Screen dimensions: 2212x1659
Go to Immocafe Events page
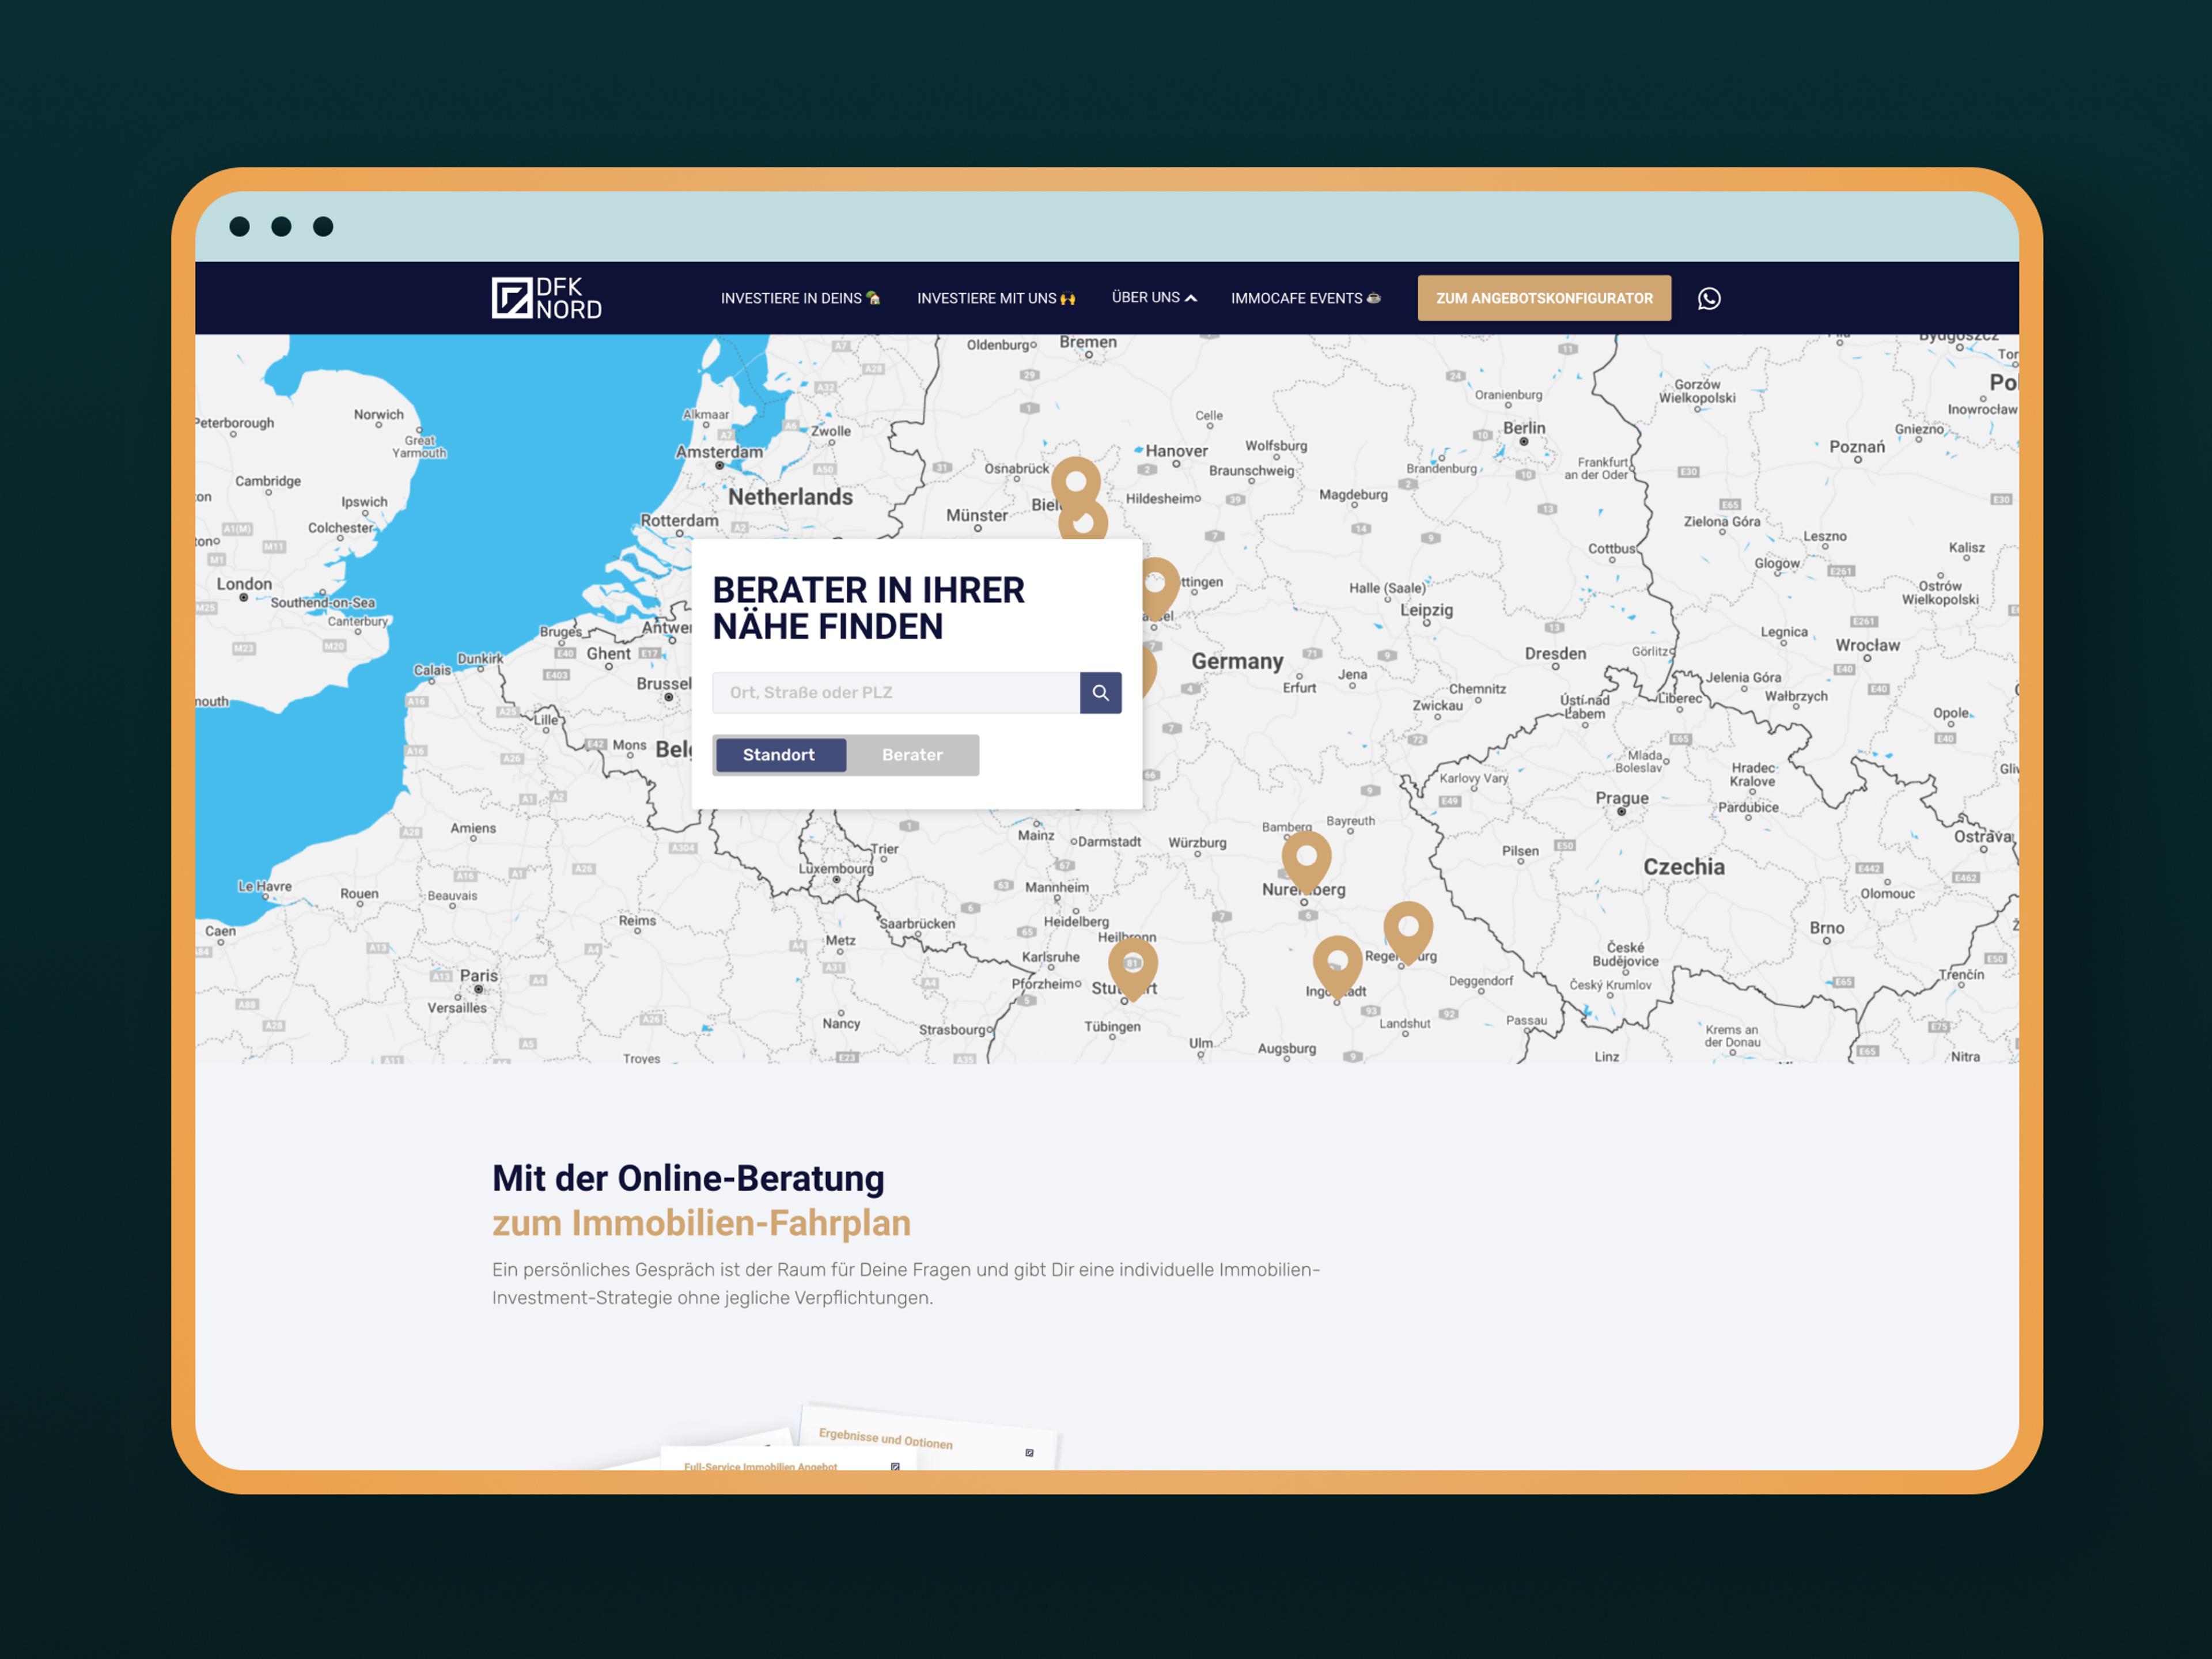(1305, 298)
